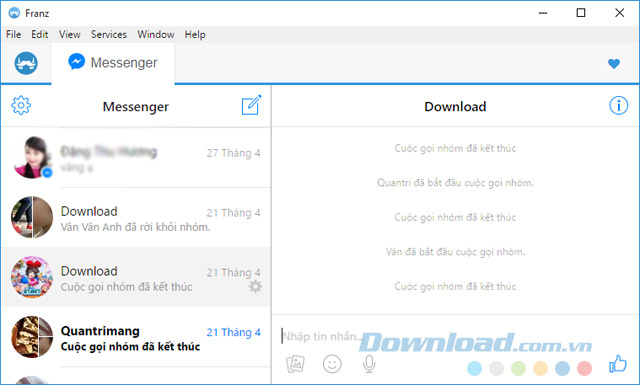Image resolution: width=640 pixels, height=385 pixels.
Task: Maximize the Franz window
Action: coord(580,13)
